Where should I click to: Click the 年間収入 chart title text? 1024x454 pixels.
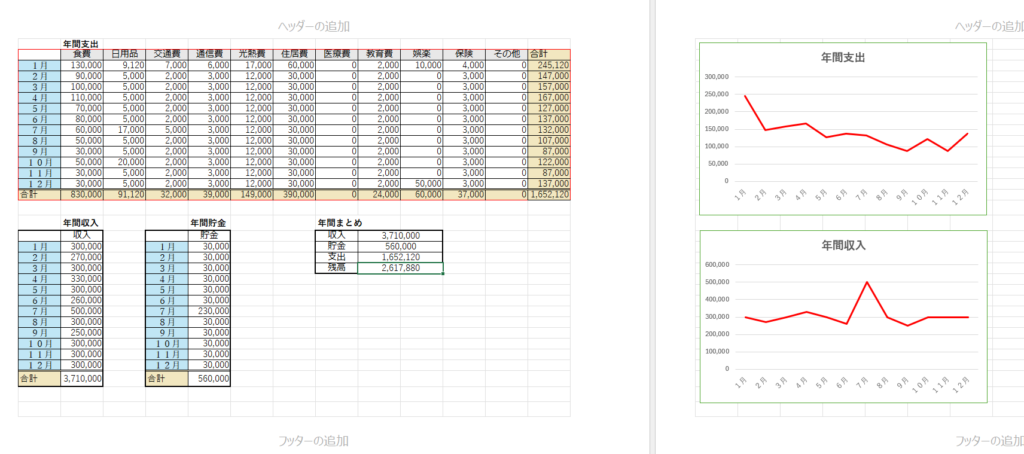pos(842,244)
